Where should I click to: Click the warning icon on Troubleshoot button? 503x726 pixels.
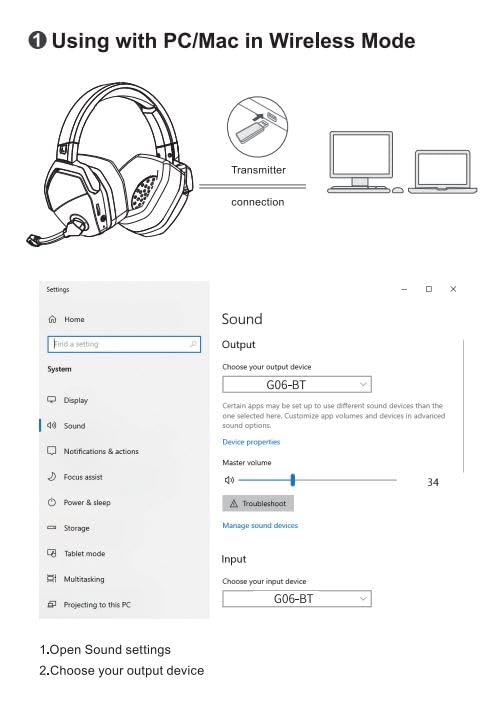[x=234, y=503]
